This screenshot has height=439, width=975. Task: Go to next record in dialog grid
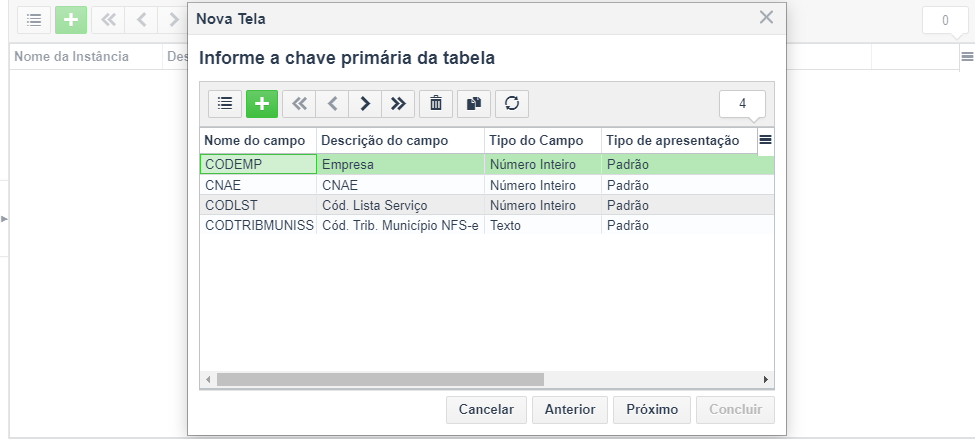[365, 103]
